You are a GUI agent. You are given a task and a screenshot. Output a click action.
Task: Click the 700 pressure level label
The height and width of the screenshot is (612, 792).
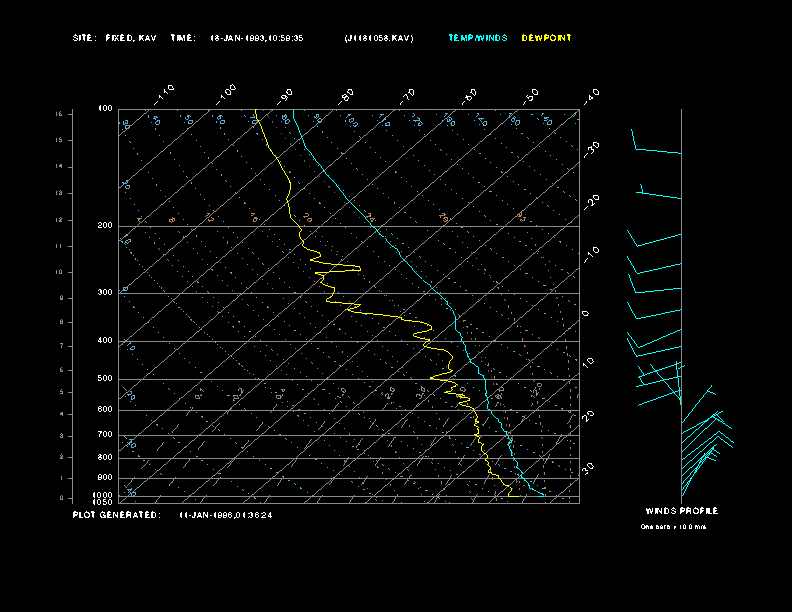tap(105, 434)
